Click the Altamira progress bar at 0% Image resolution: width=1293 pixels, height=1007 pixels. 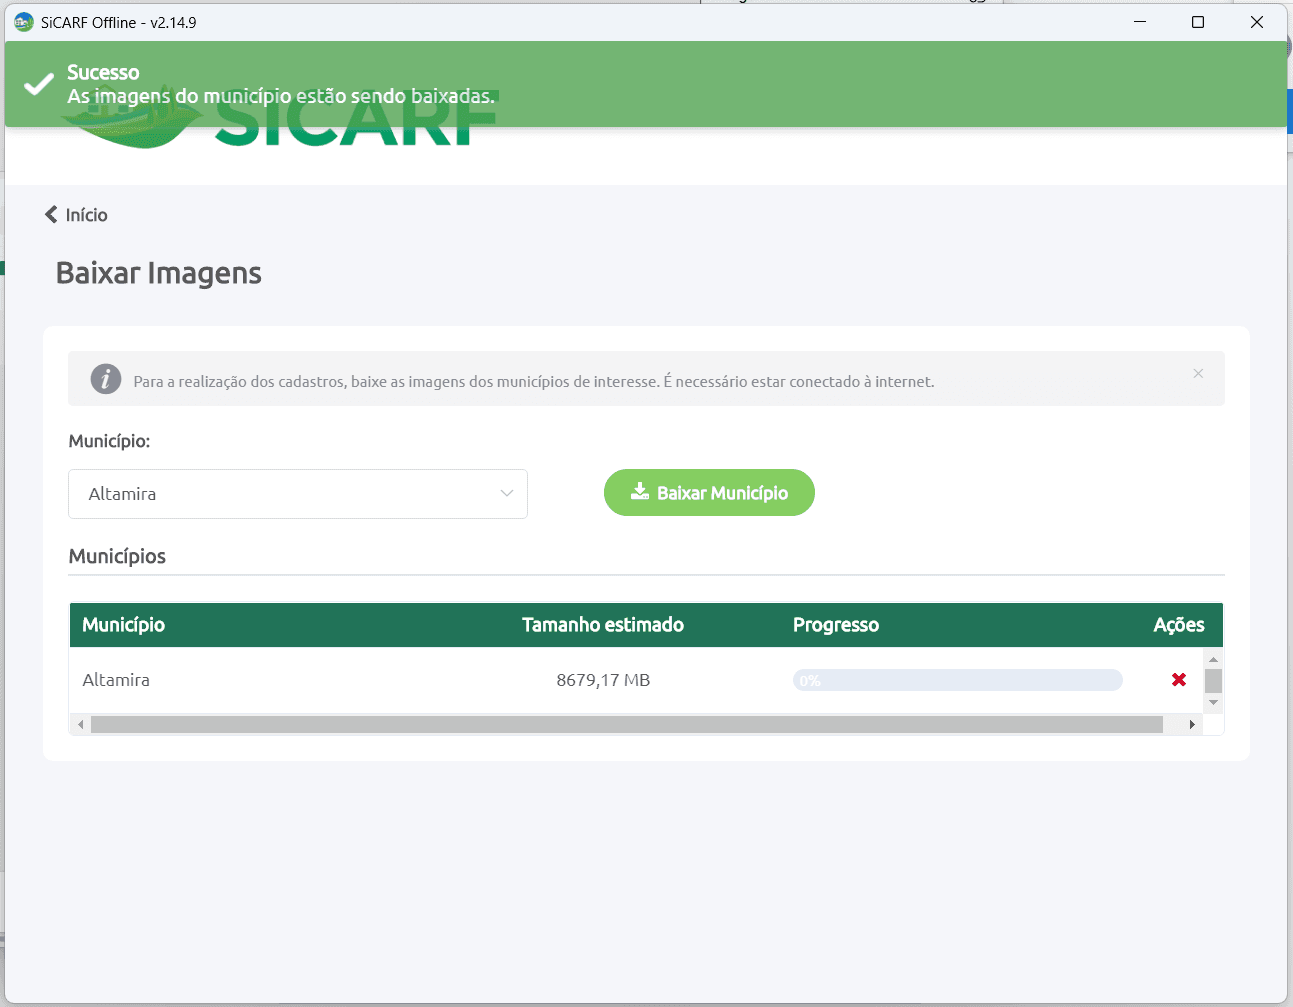(x=958, y=680)
